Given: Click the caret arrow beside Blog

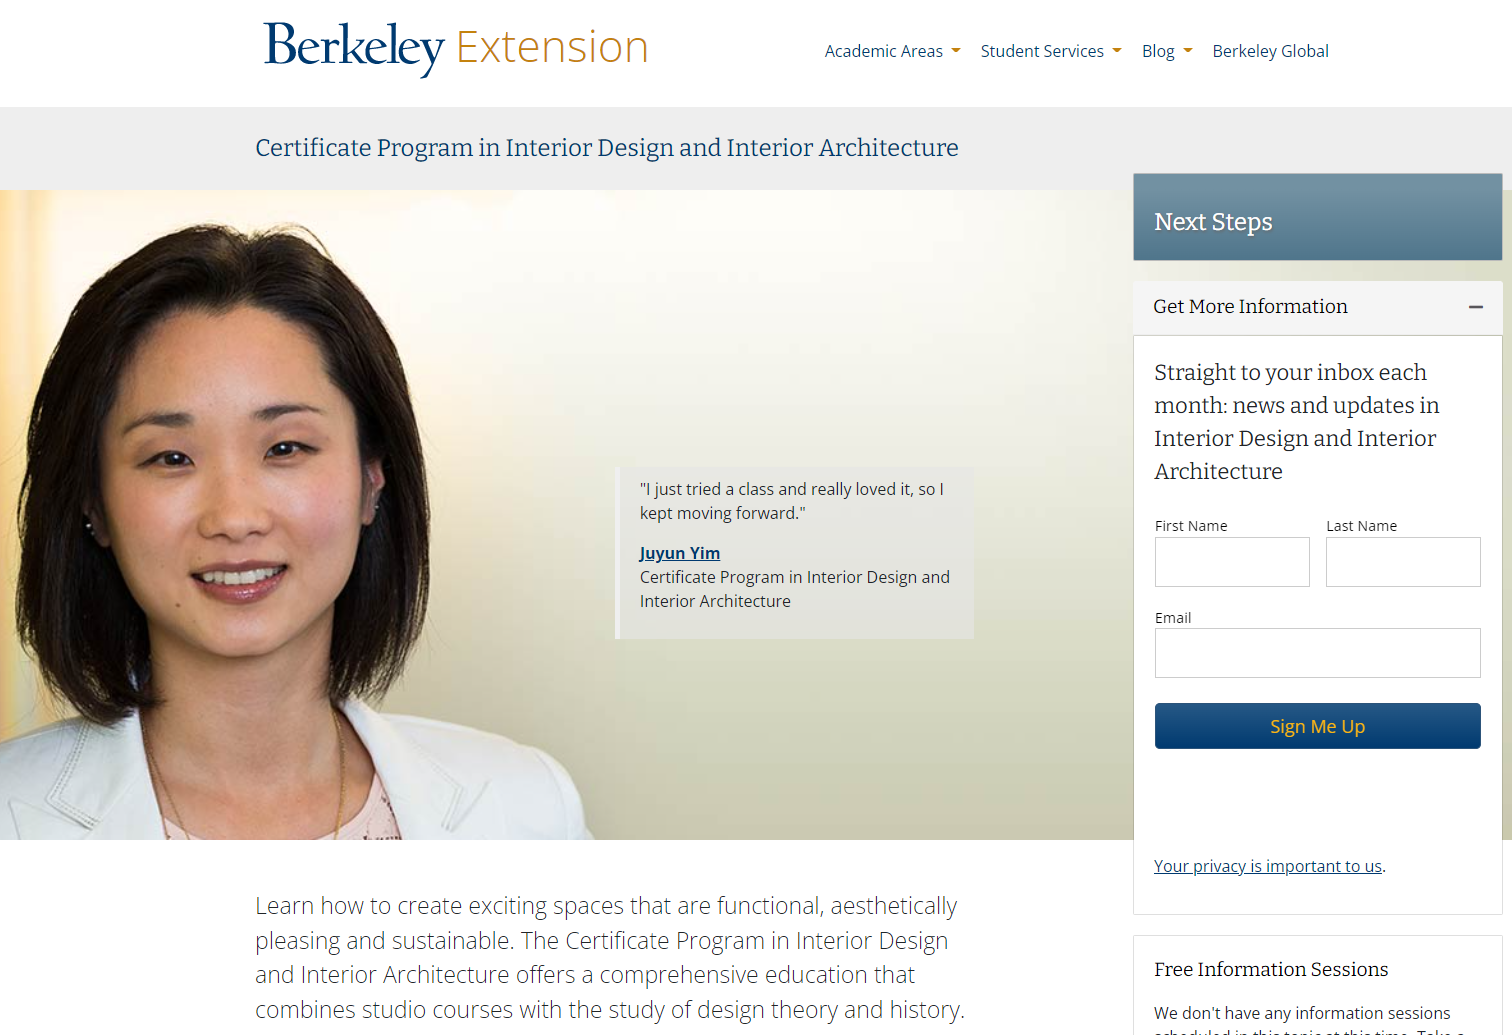Looking at the screenshot, I should [x=1188, y=51].
